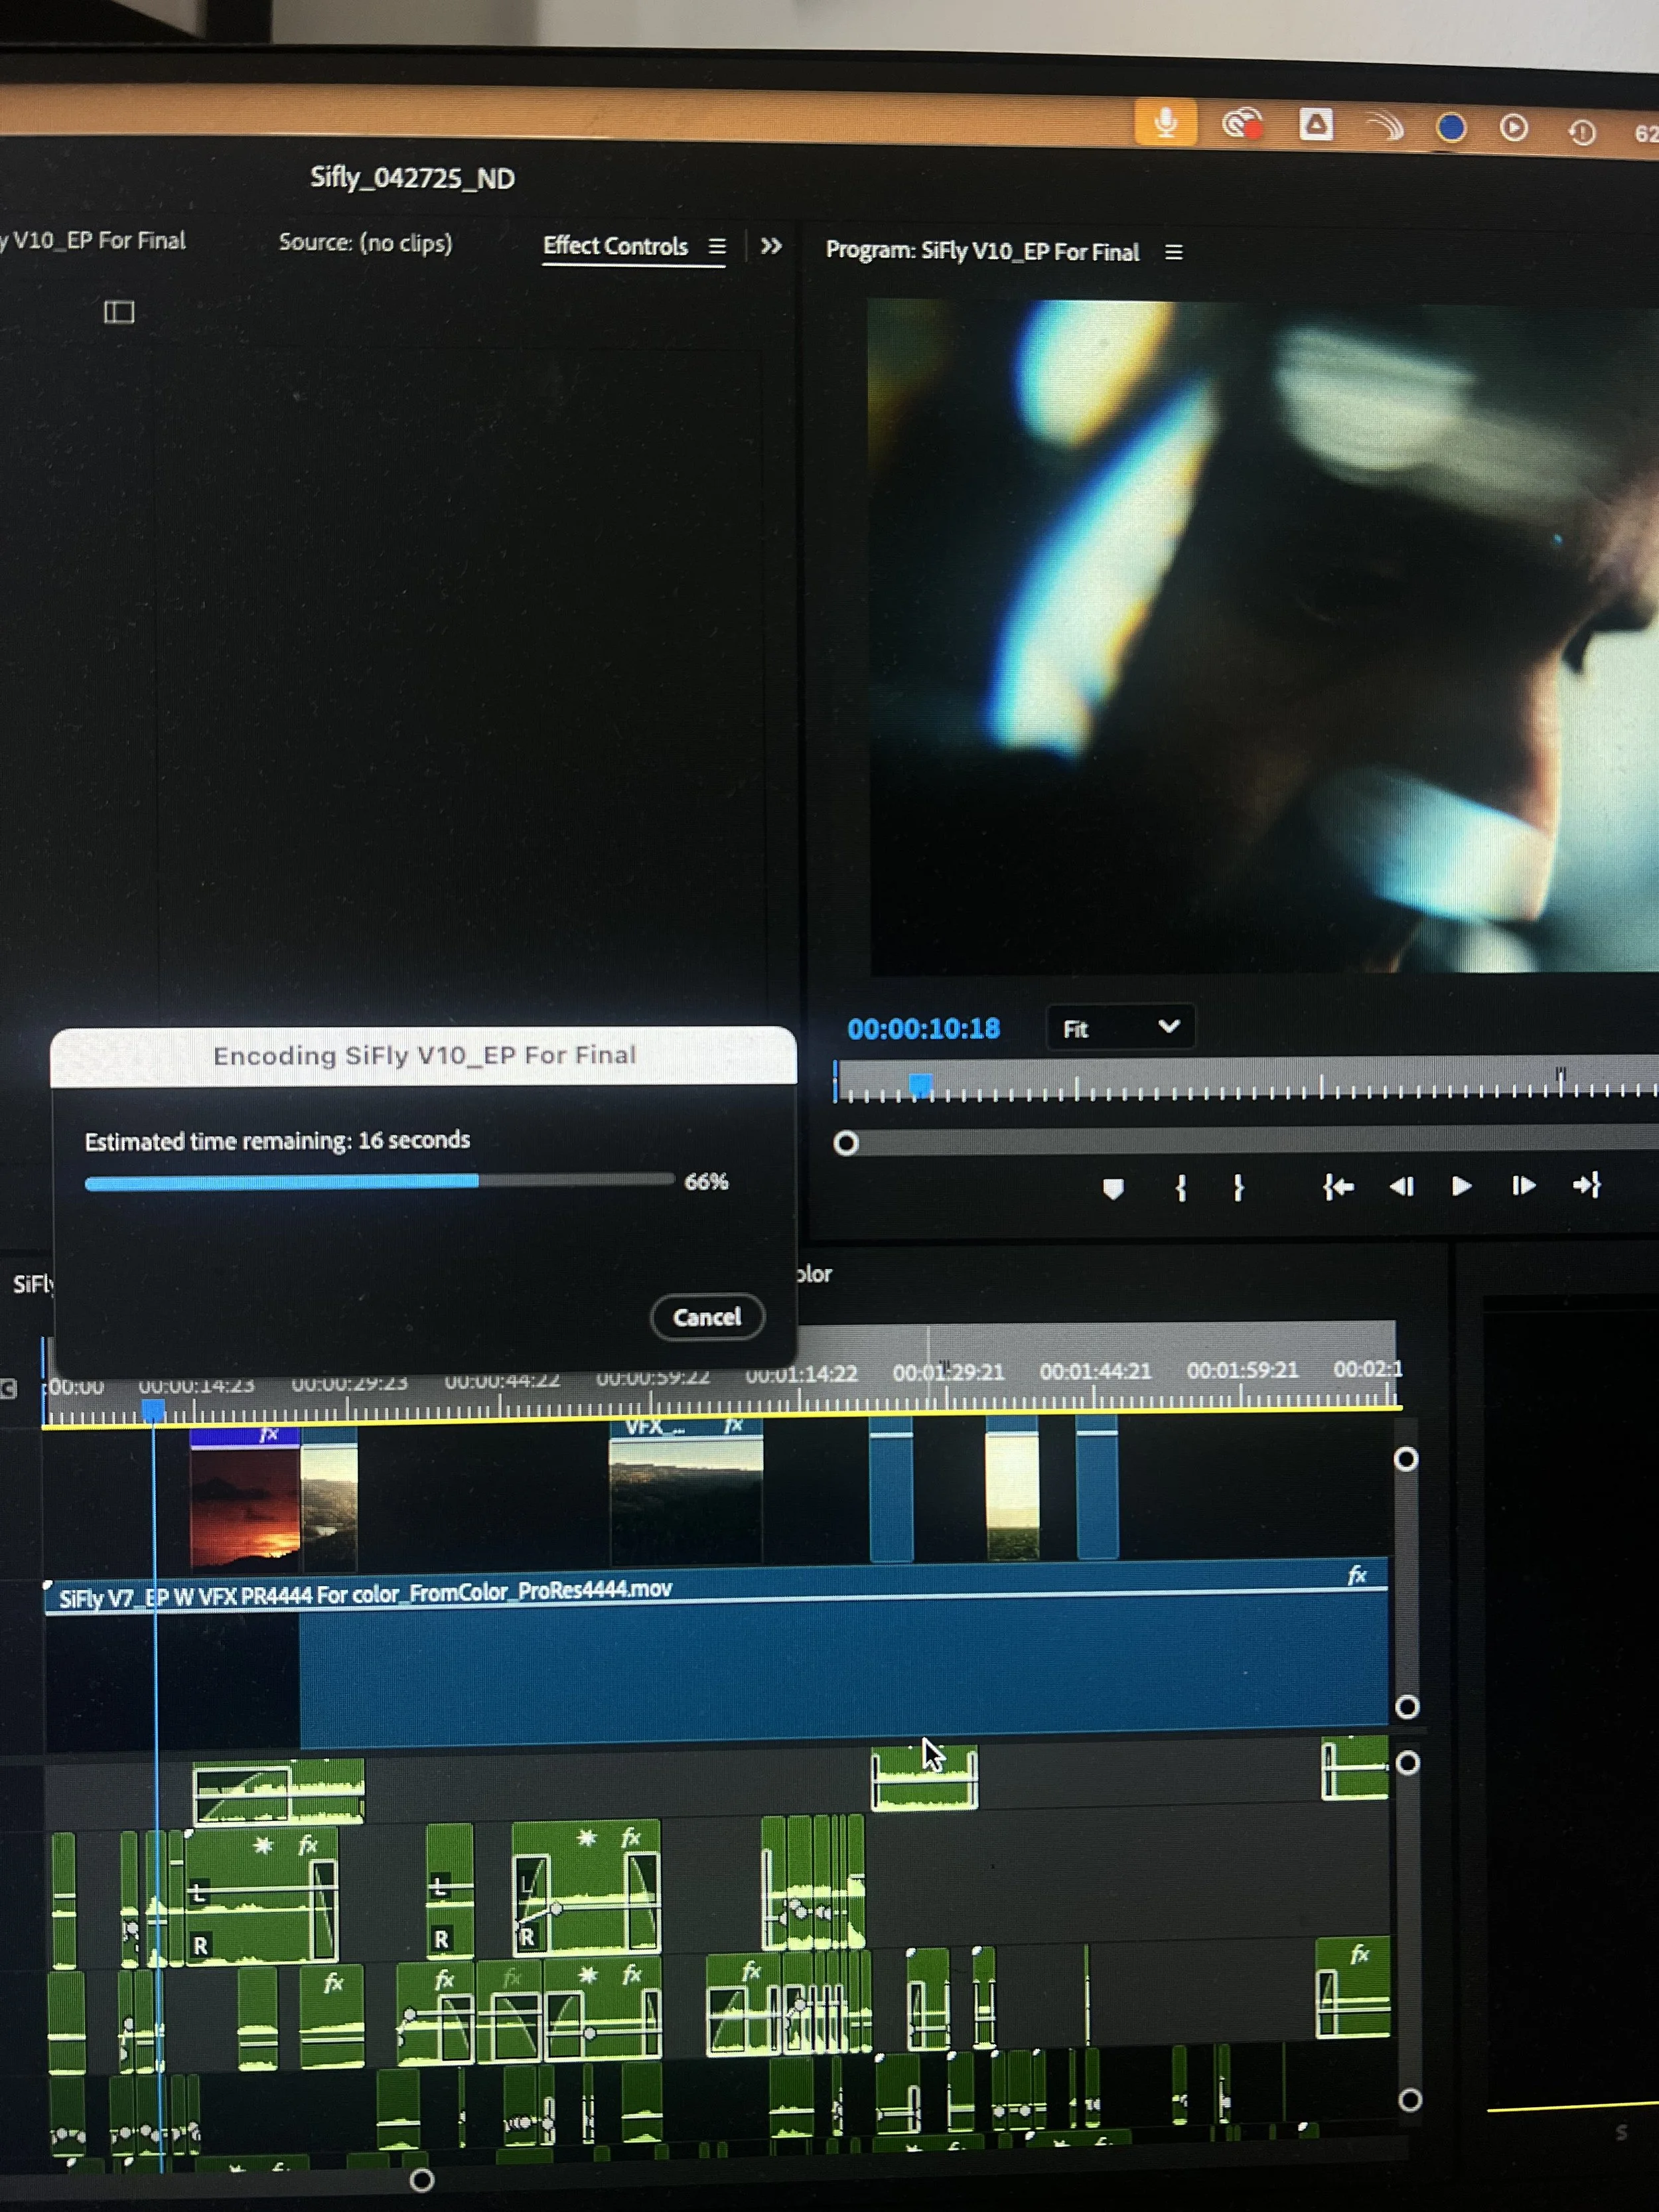
Task: Toggle the panel layout icon in Effect Controls
Action: click(x=119, y=312)
